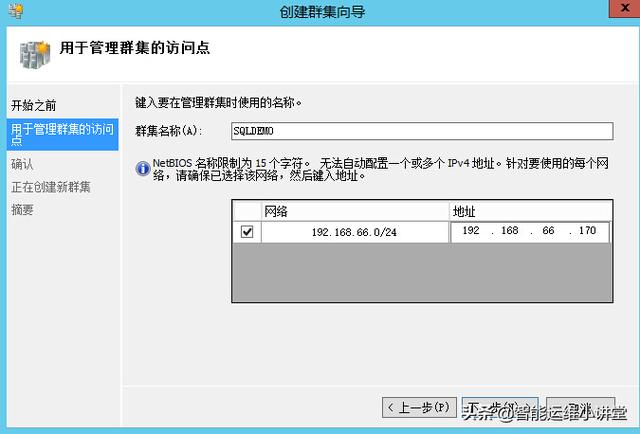Image resolution: width=640 pixels, height=434 pixels.
Task: Focus the 群集名称 input containing SQLDEMO
Action: click(x=422, y=131)
